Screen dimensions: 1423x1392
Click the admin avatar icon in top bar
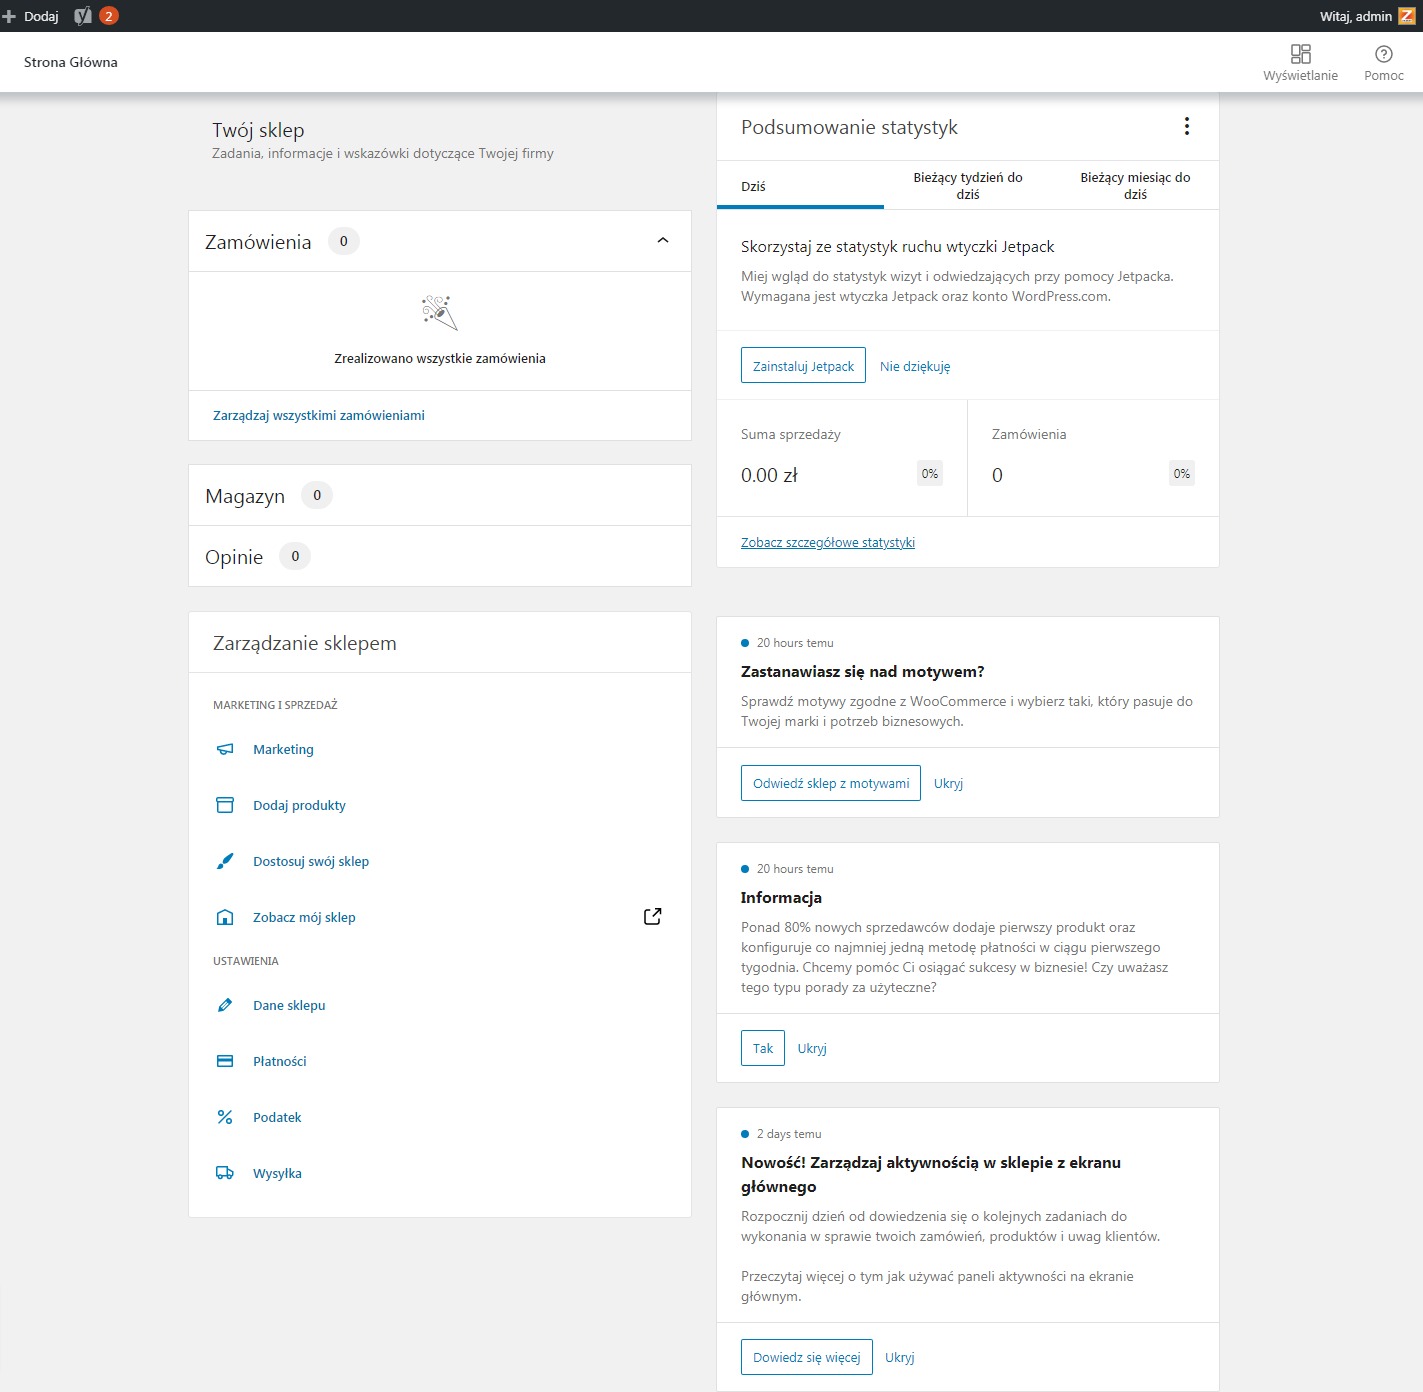1406,16
